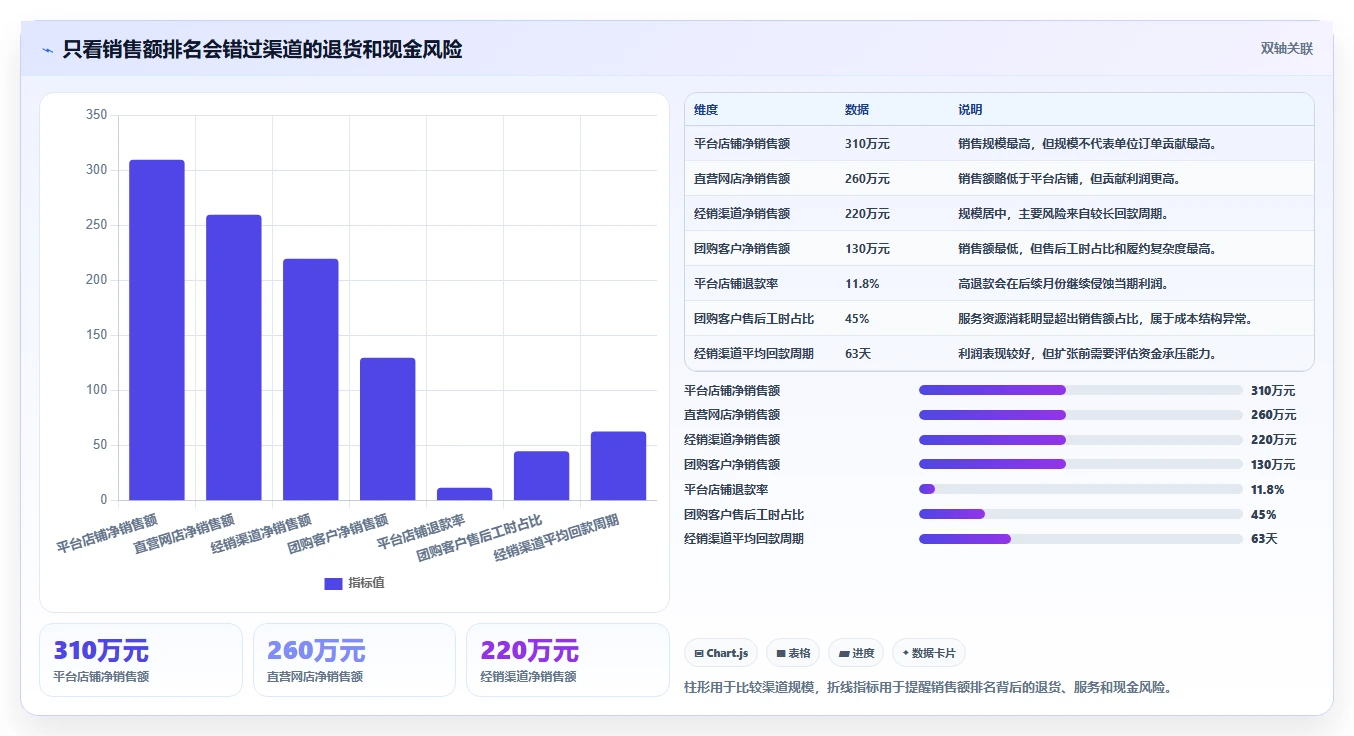Click the 经销渠道平均回款周期 progress bar
This screenshot has height=736, width=1354.
1081,539
